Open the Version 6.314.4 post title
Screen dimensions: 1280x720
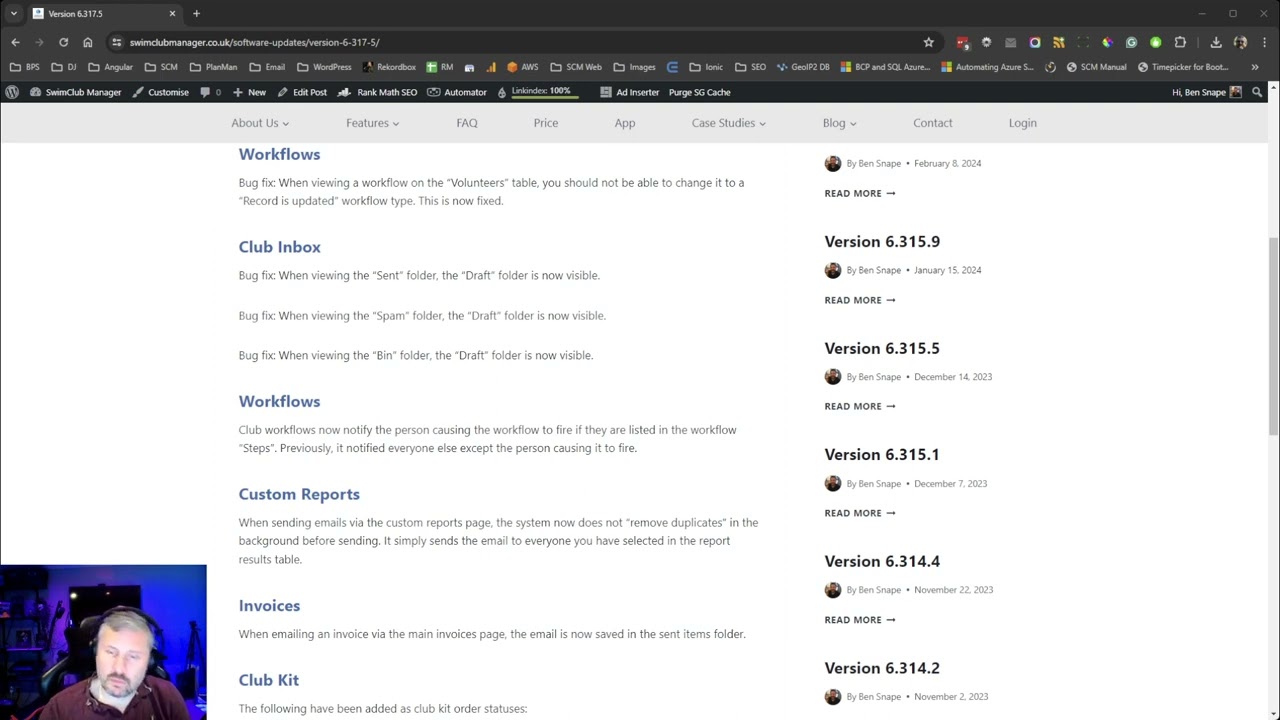[x=882, y=561]
